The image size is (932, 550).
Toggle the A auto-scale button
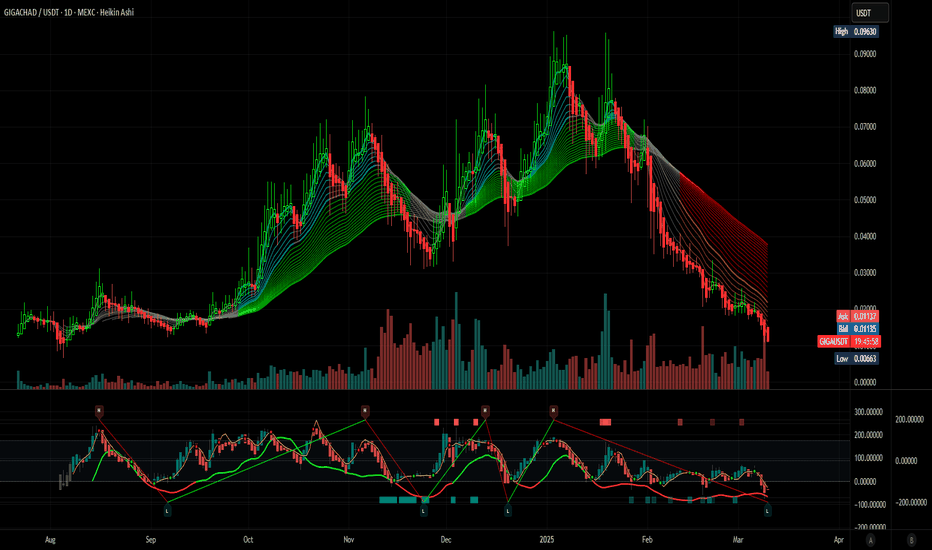tap(870, 540)
